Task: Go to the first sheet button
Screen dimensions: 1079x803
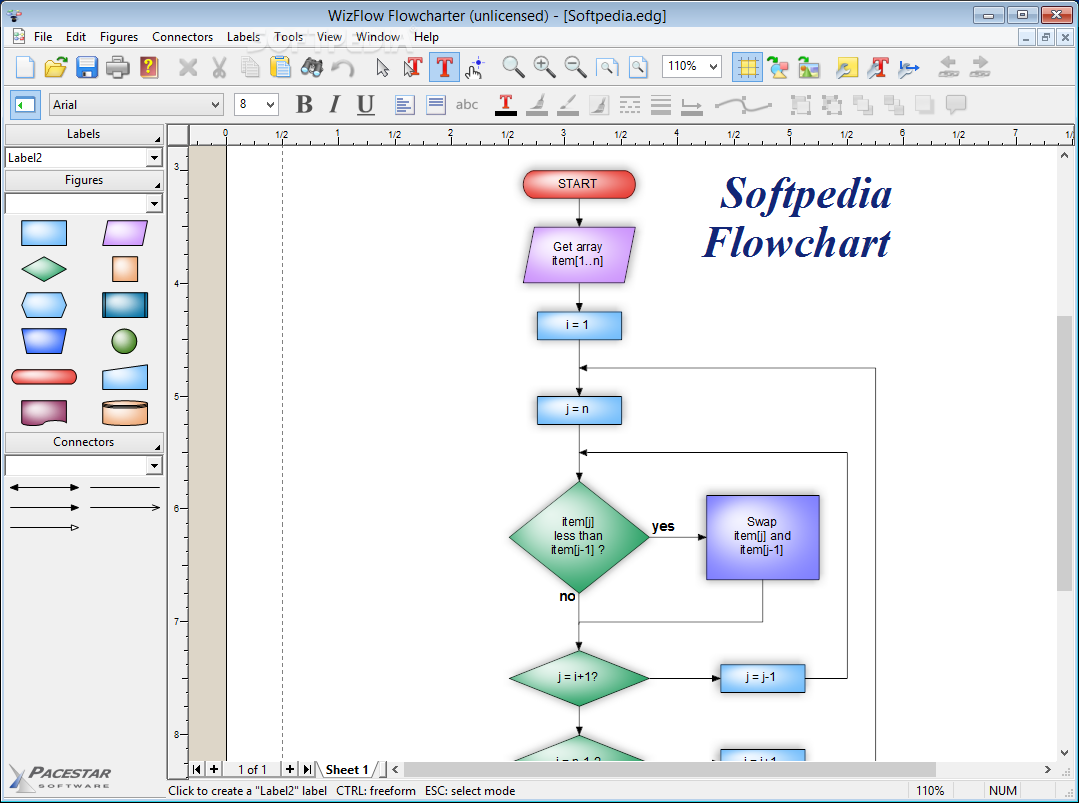Action: [x=197, y=769]
